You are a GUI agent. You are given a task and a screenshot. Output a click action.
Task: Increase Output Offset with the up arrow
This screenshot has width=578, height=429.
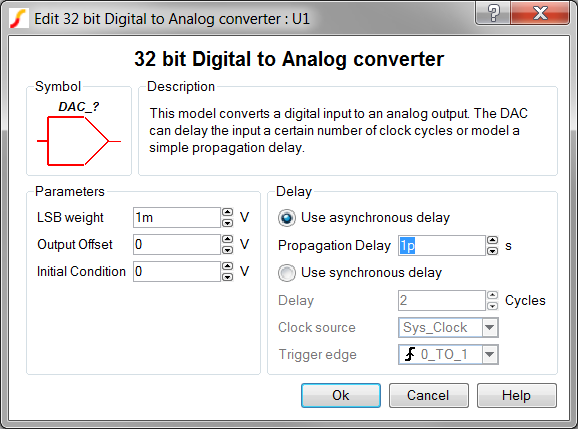pyautogui.click(x=227, y=239)
